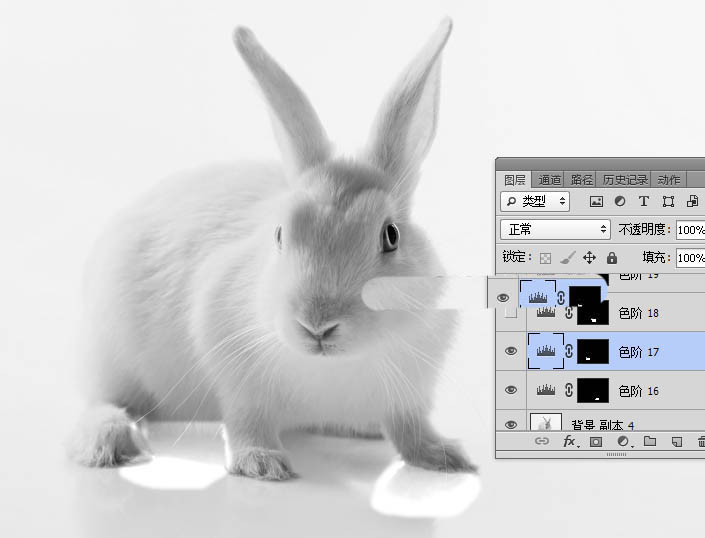Image resolution: width=705 pixels, height=538 pixels.
Task: Switch to the 通道 (Channels) tab
Action: click(549, 180)
